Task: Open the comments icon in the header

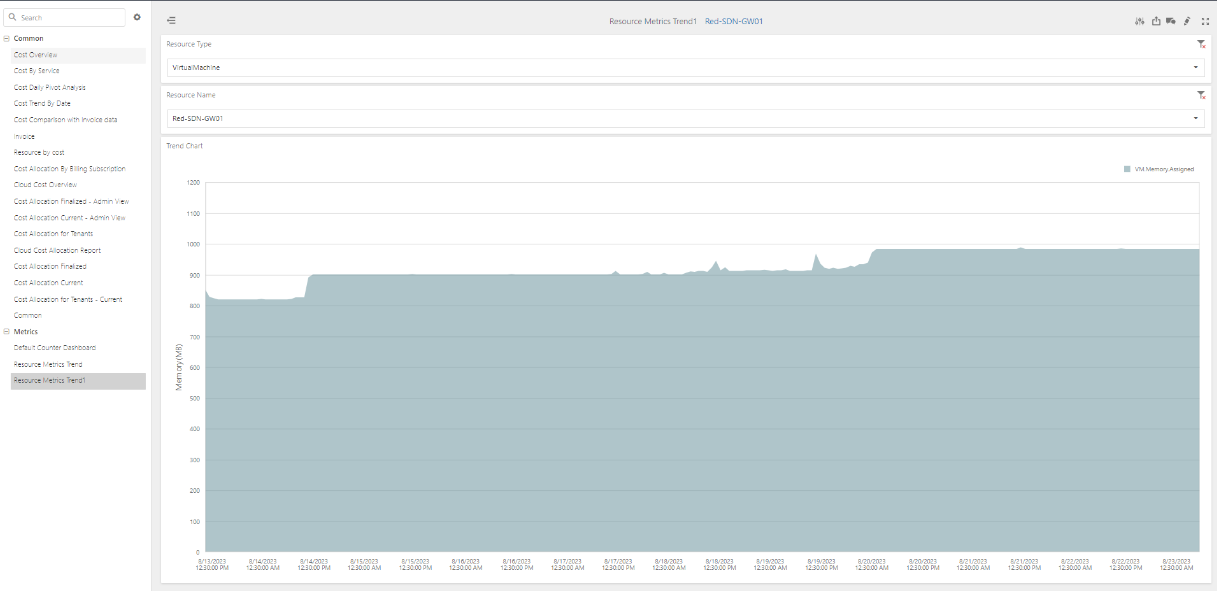Action: pyautogui.click(x=1170, y=20)
